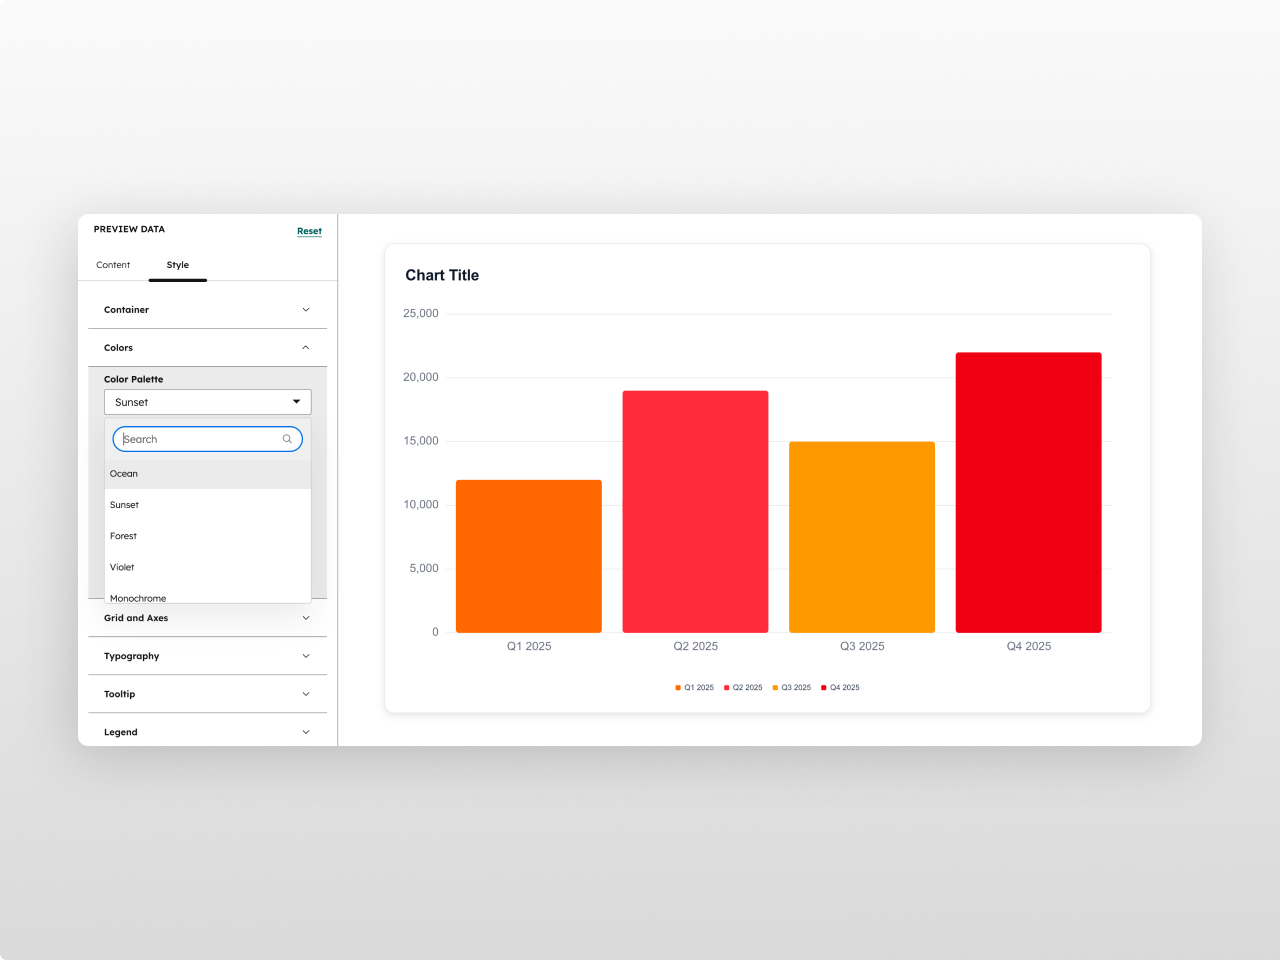Click the Q4 2025 legend color marker
Image resolution: width=1280 pixels, height=960 pixels.
tap(824, 688)
